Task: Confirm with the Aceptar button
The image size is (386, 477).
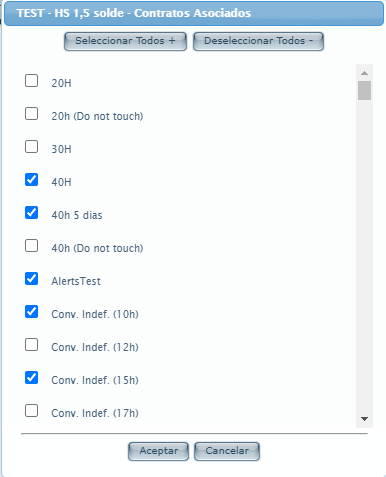Action: 158,451
